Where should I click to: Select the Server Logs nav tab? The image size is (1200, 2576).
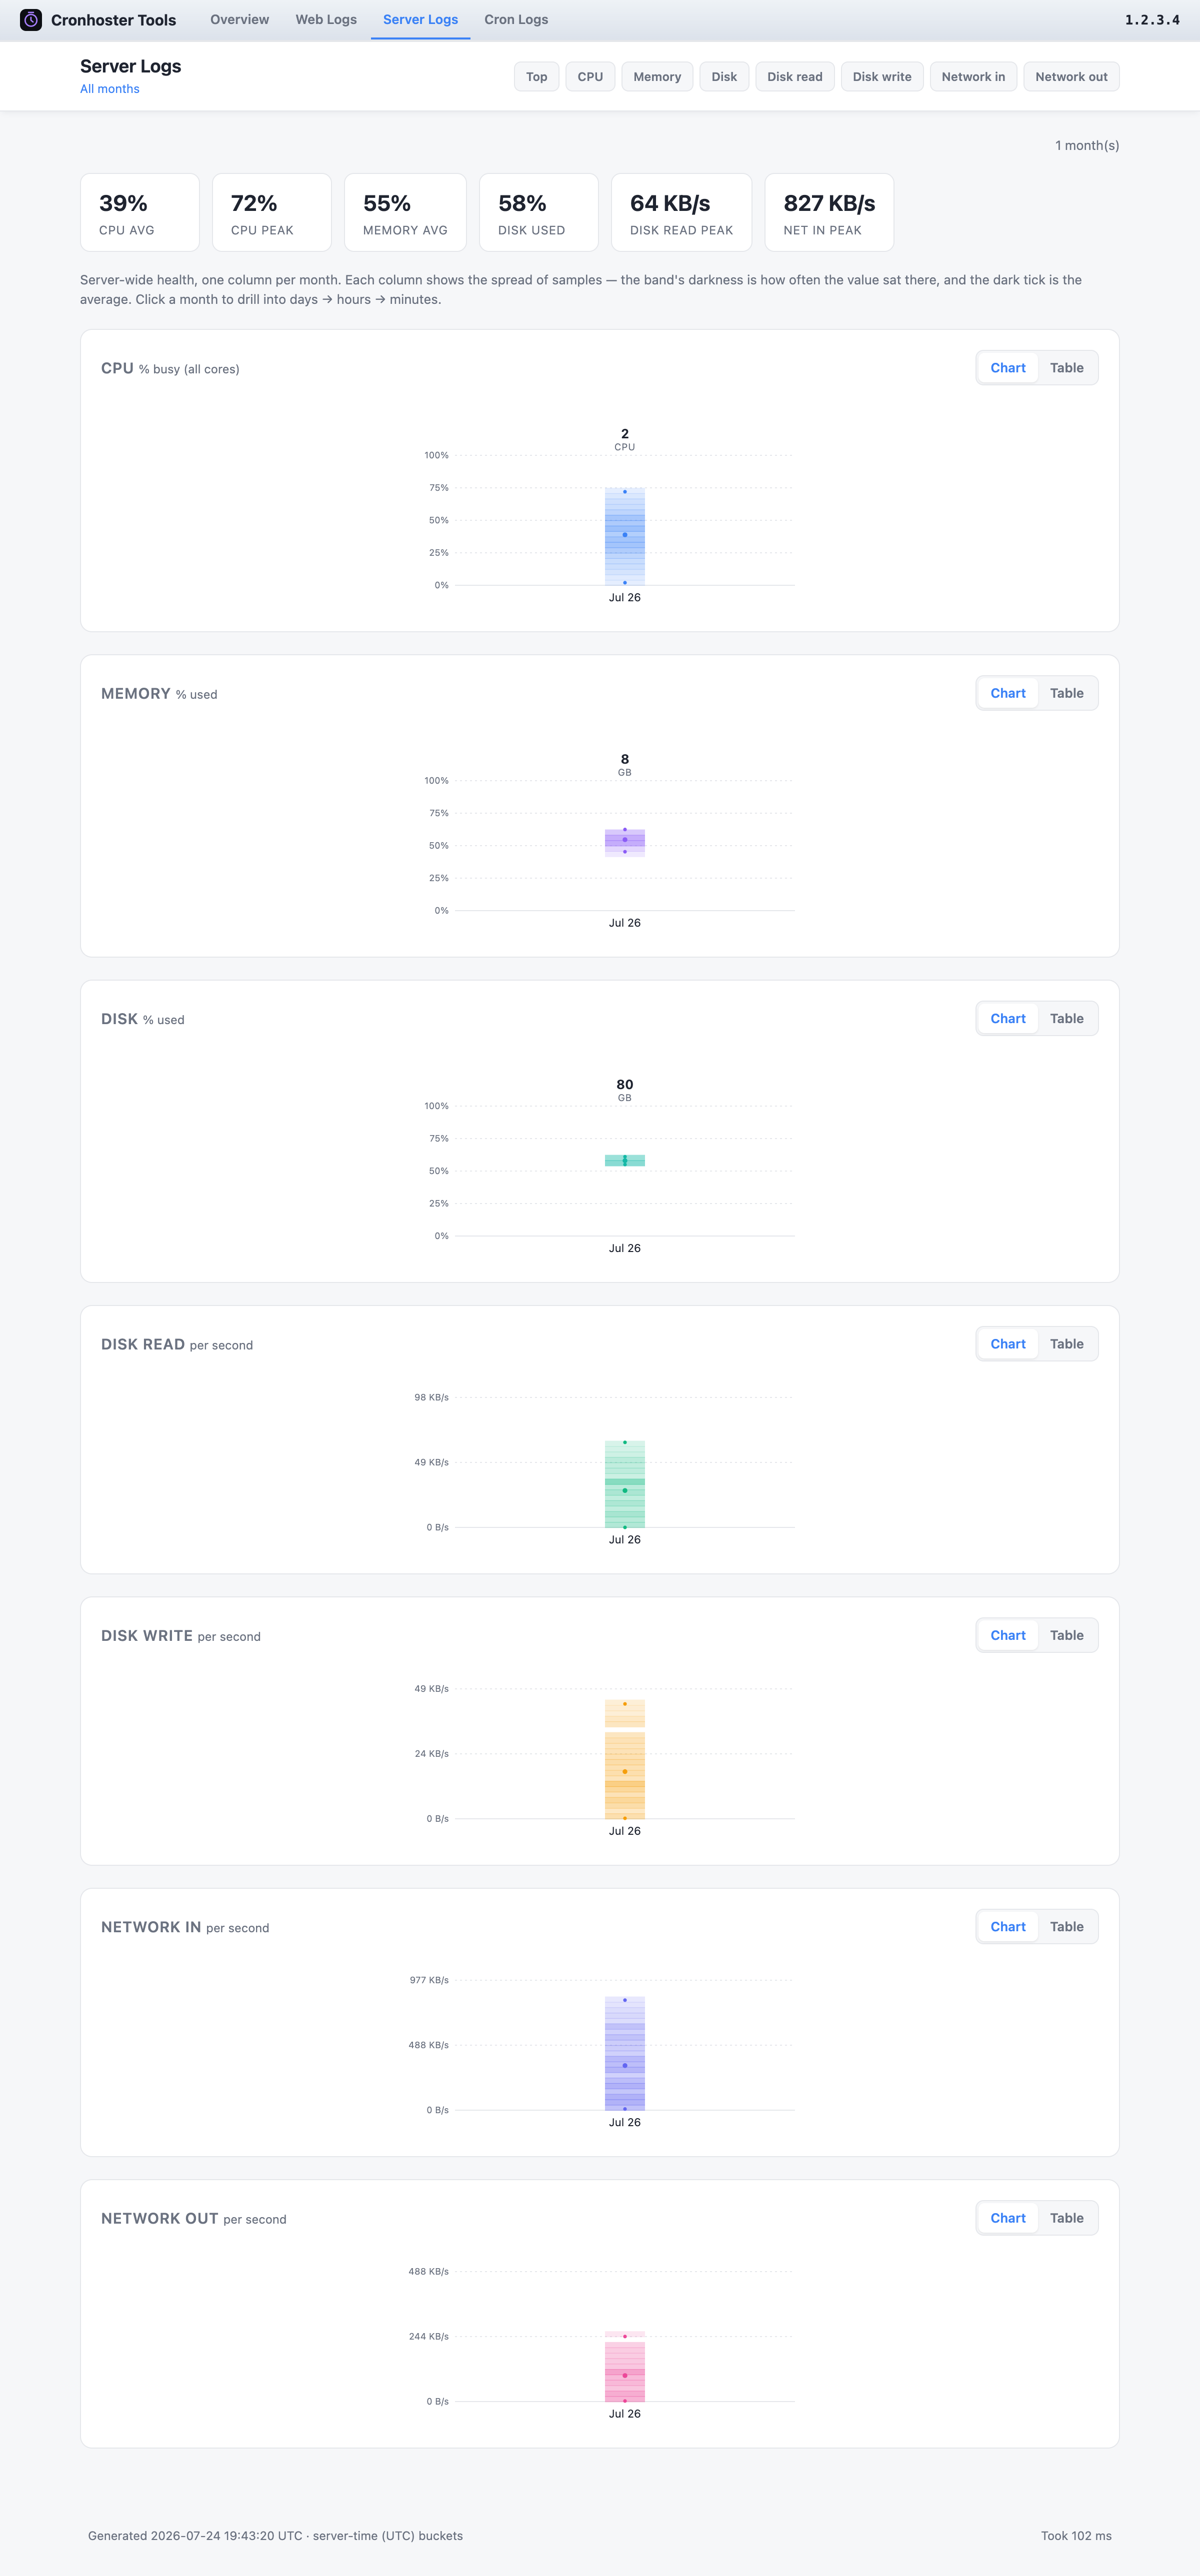point(420,19)
